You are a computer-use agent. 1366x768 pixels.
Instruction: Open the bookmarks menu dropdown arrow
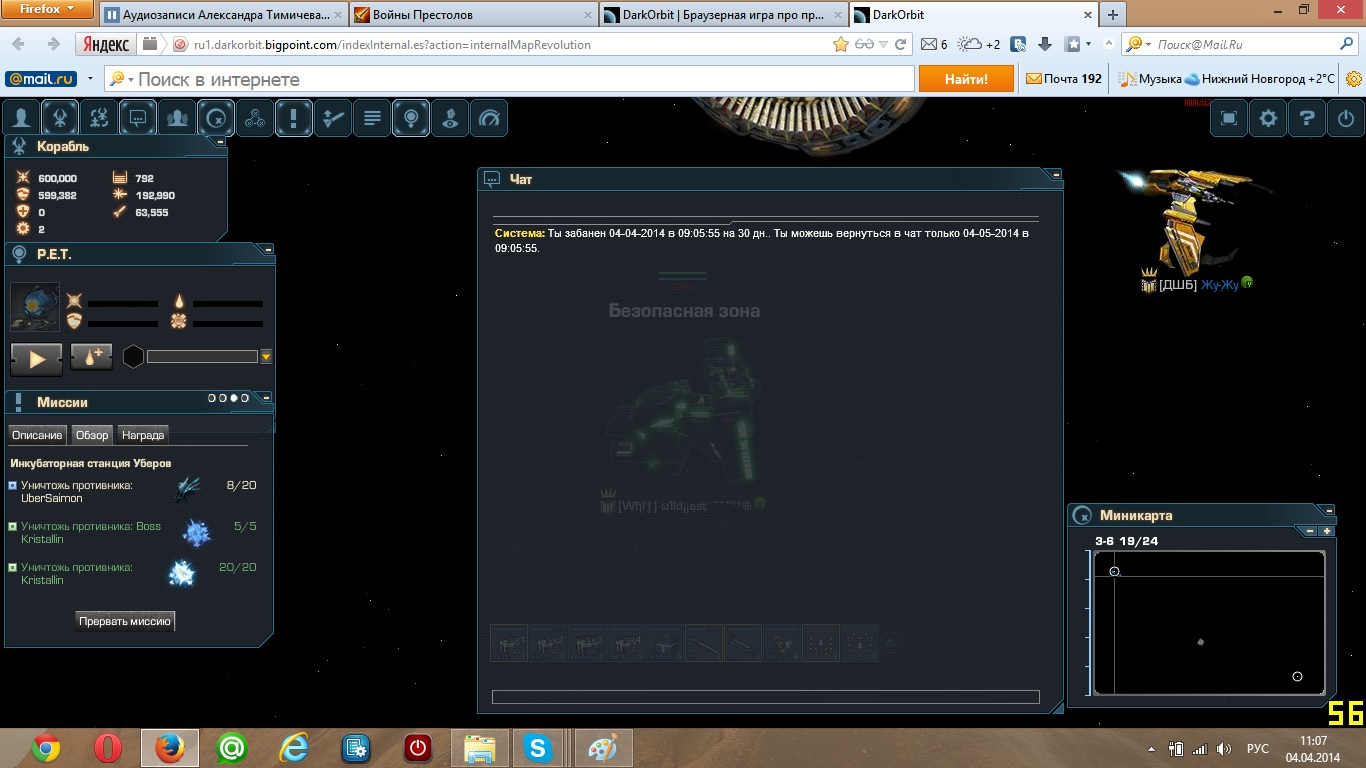[x=1088, y=44]
